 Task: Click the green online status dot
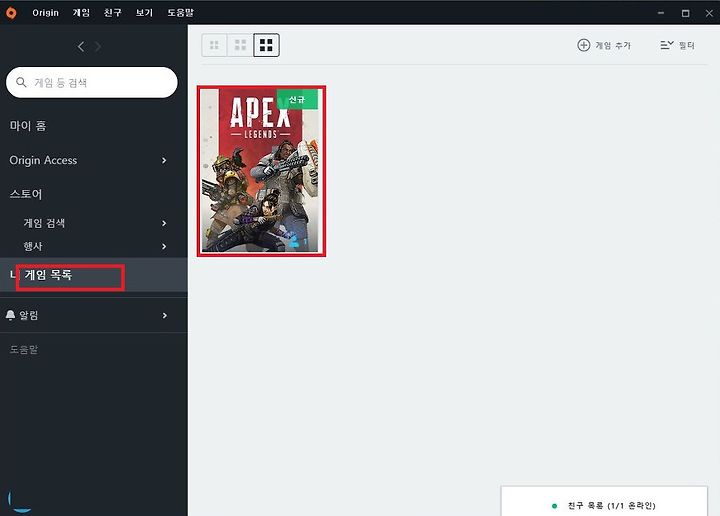[554, 506]
